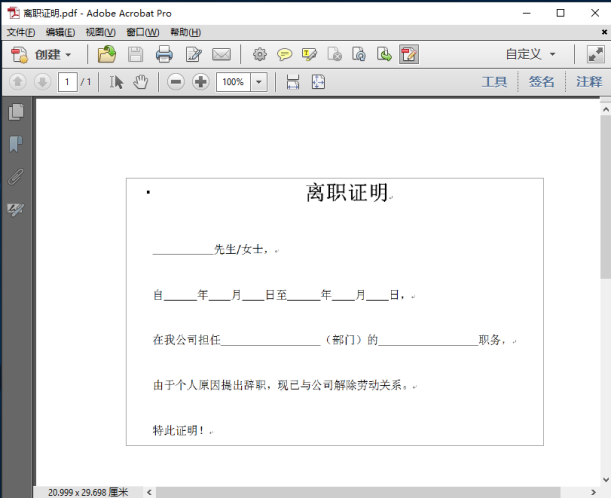Image resolution: width=611 pixels, height=498 pixels.
Task: Click the 特此证明！ text line
Action: pos(178,431)
